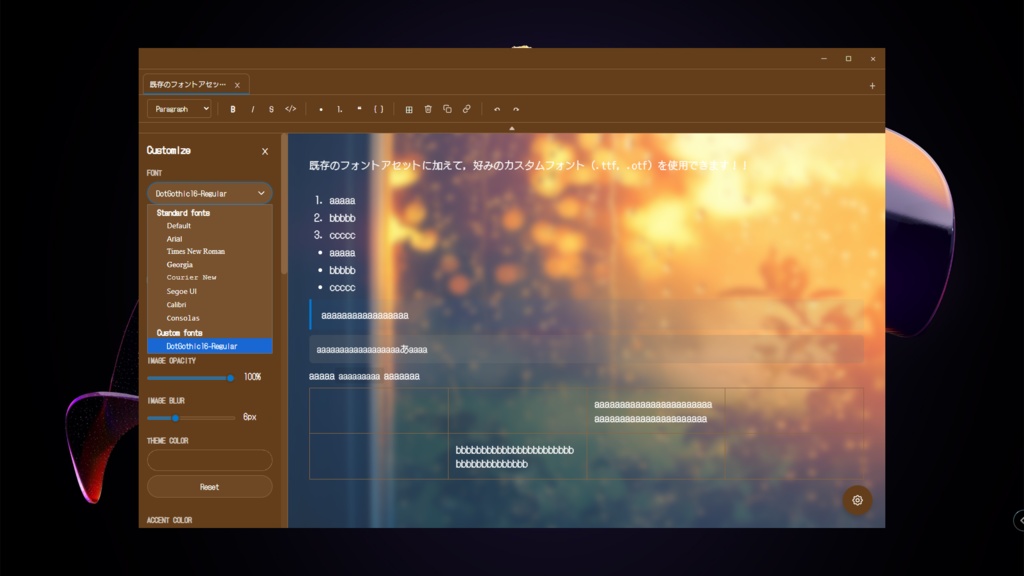Viewport: 1024px width, 576px height.
Task: Open settings with the gear button
Action: pyautogui.click(x=857, y=500)
